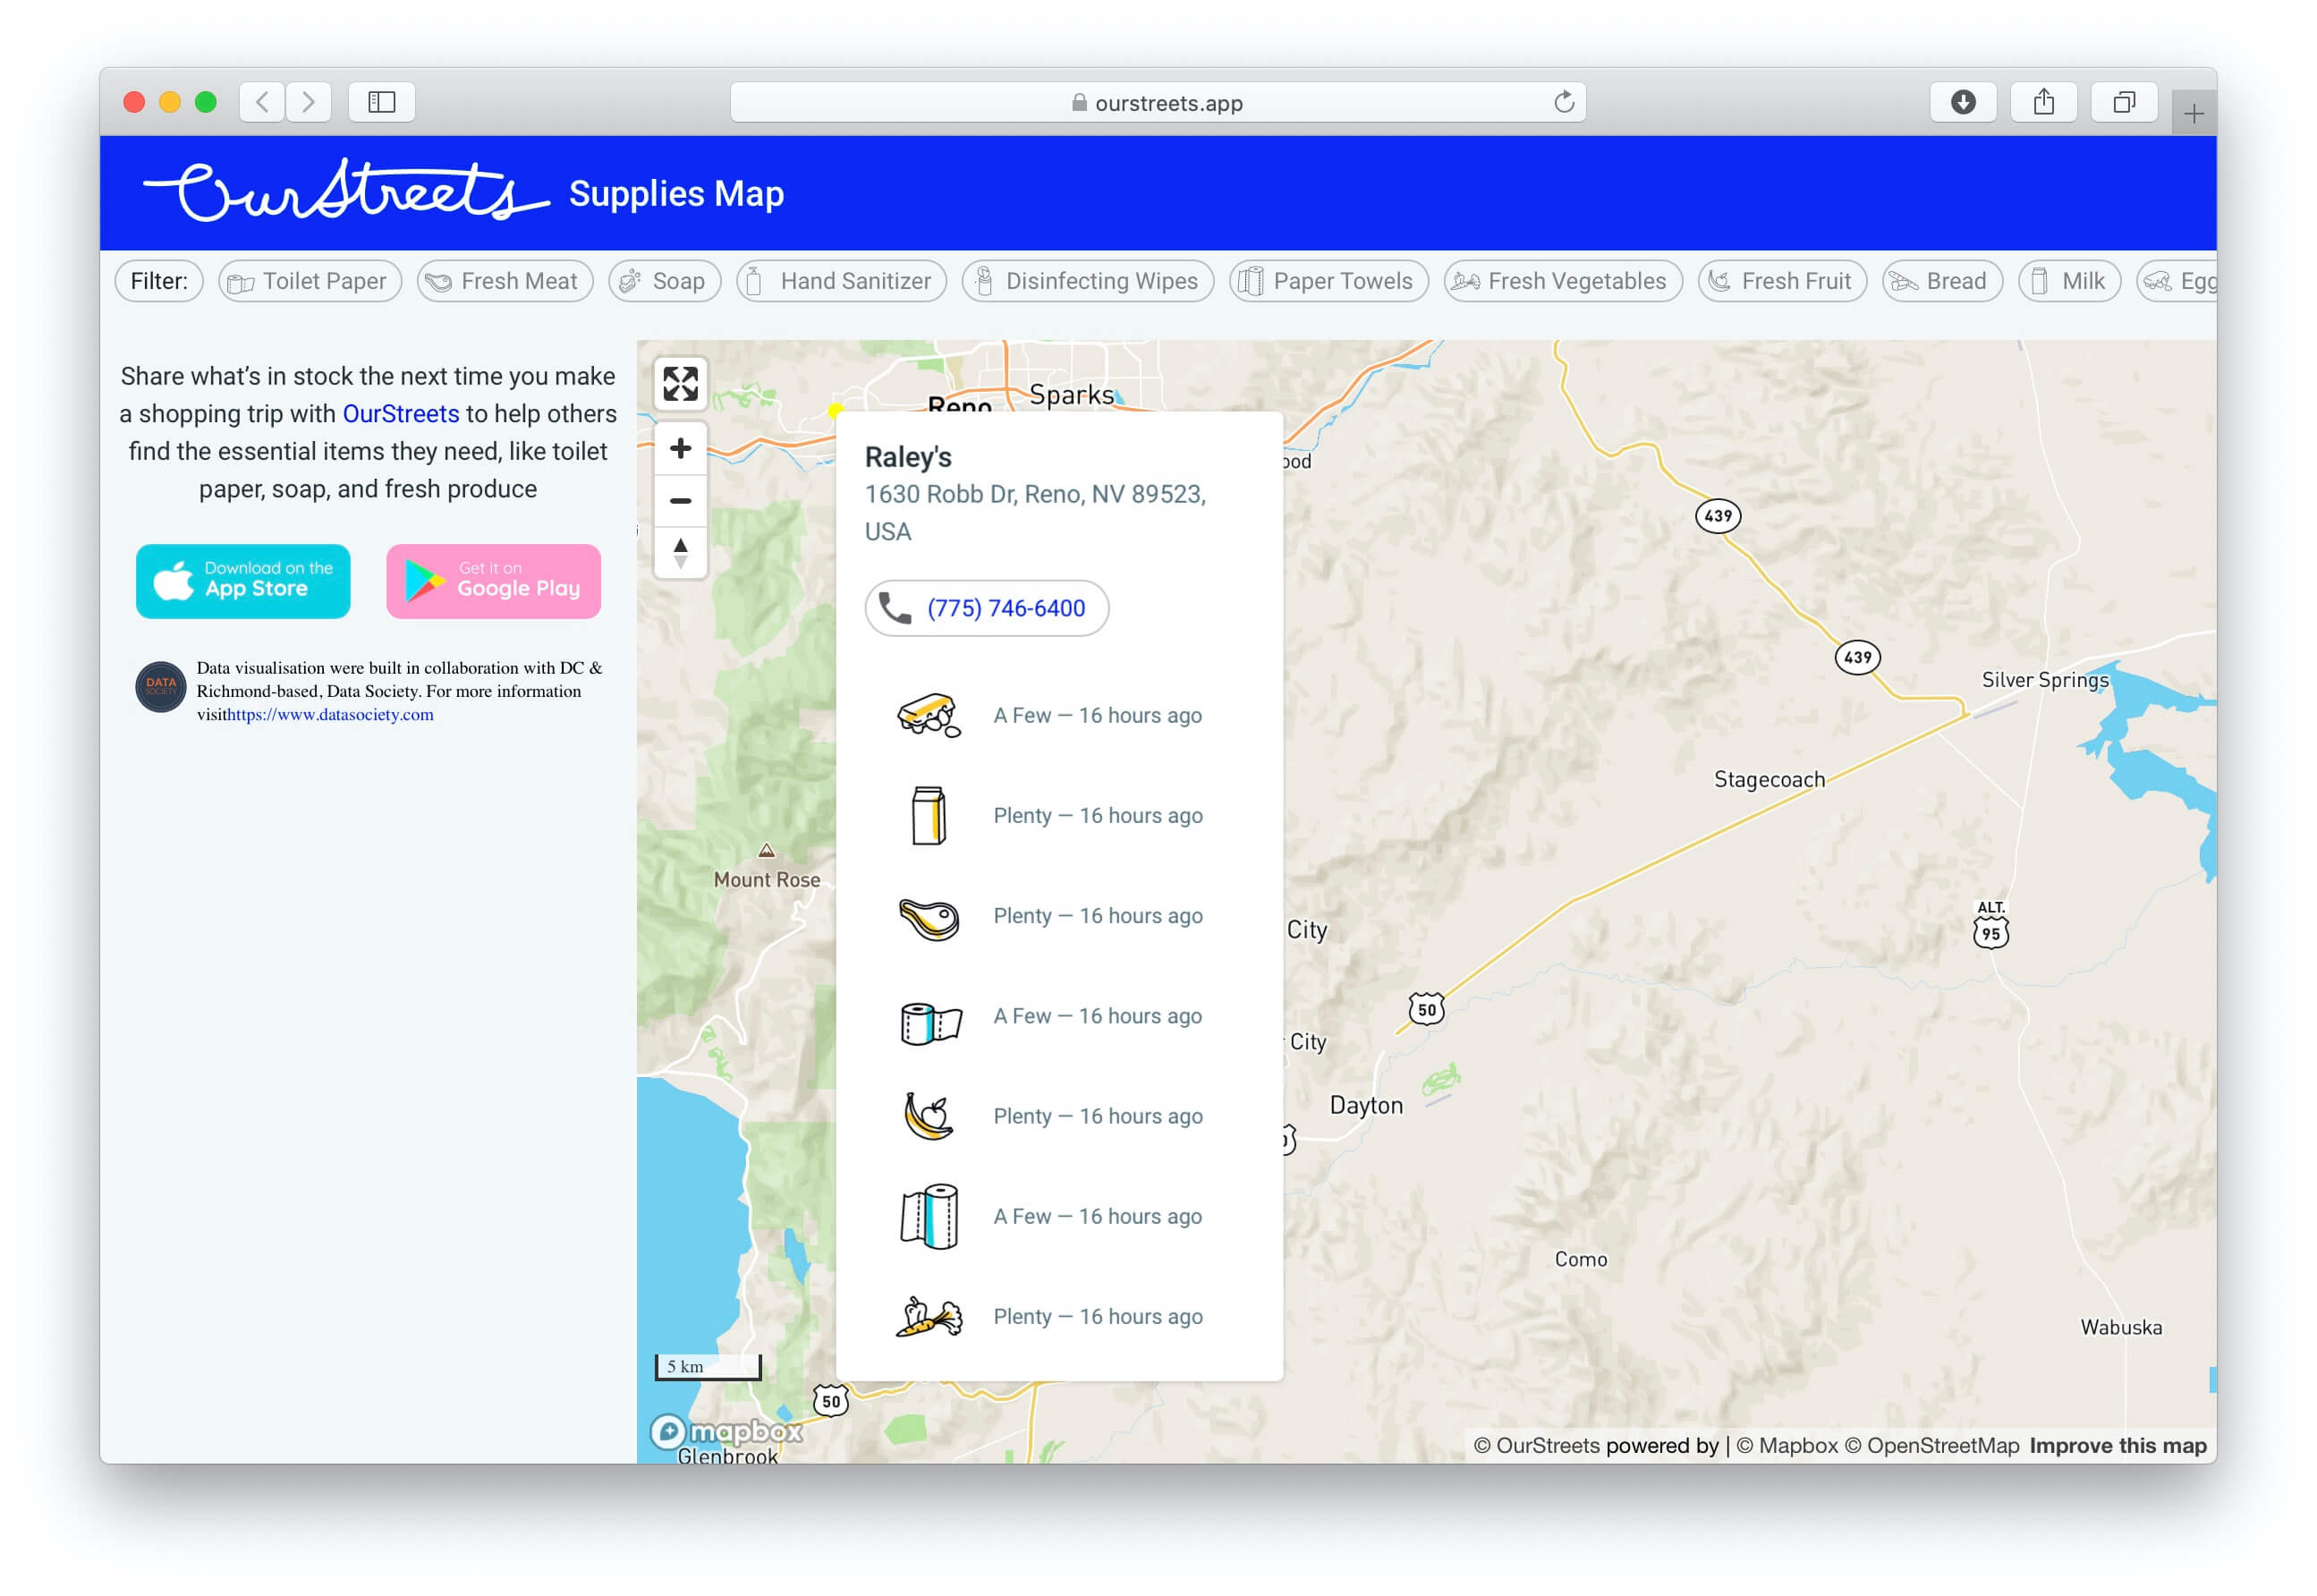Zoom in on the map
Viewport: 2317px width, 1596px height.
(680, 448)
